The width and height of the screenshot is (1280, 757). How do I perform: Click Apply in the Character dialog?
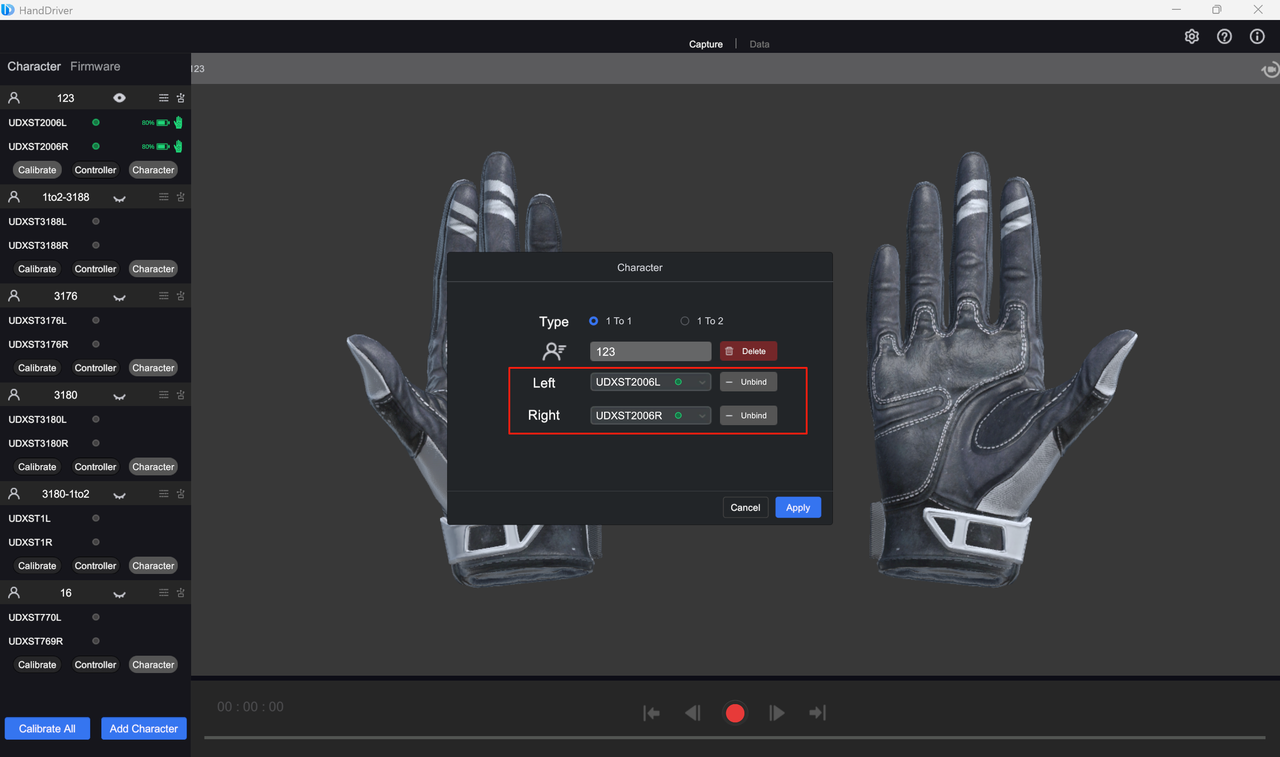(x=797, y=507)
